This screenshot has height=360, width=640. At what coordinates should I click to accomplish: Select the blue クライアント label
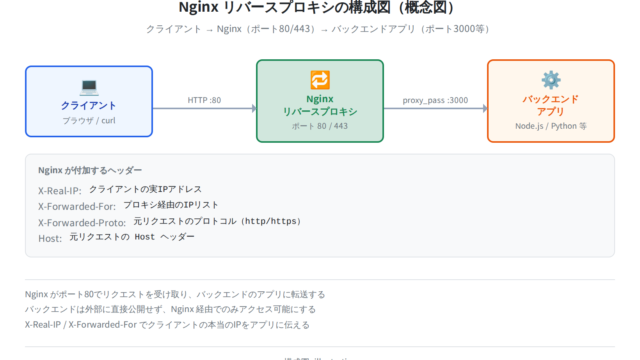89,105
